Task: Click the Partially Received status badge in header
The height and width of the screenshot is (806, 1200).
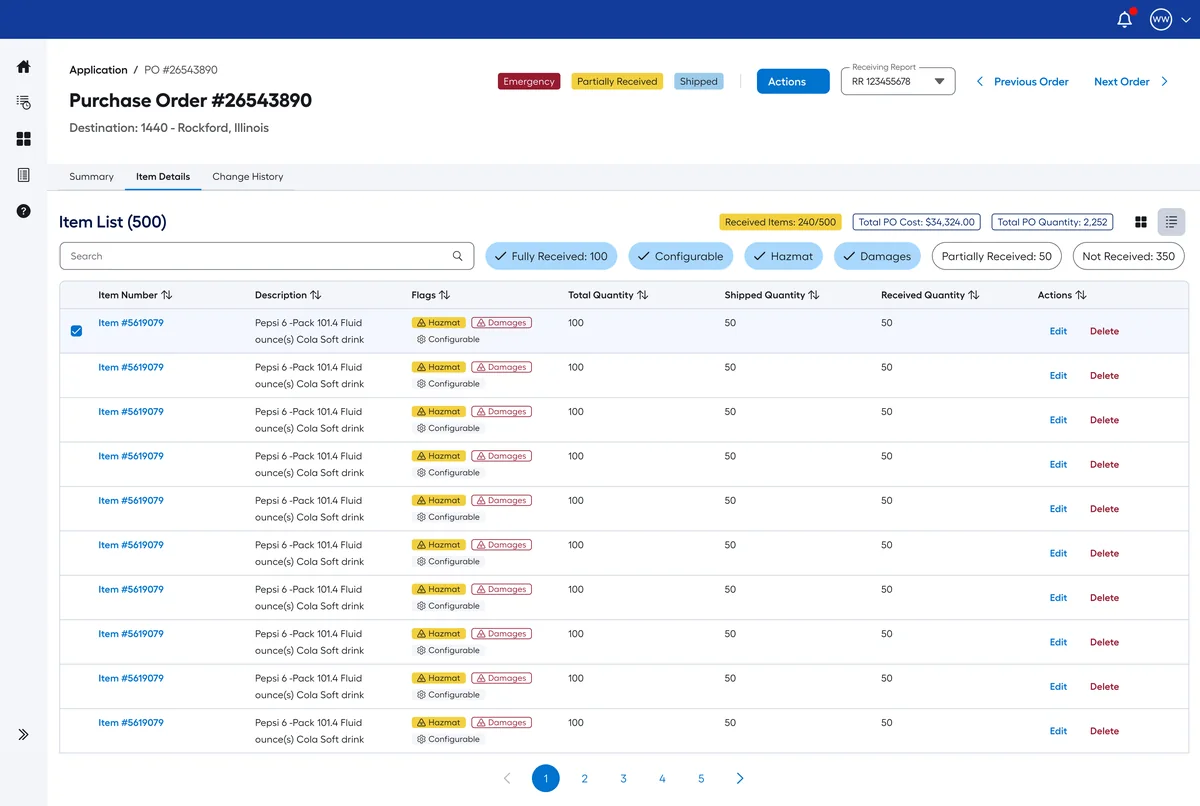Action: (617, 81)
